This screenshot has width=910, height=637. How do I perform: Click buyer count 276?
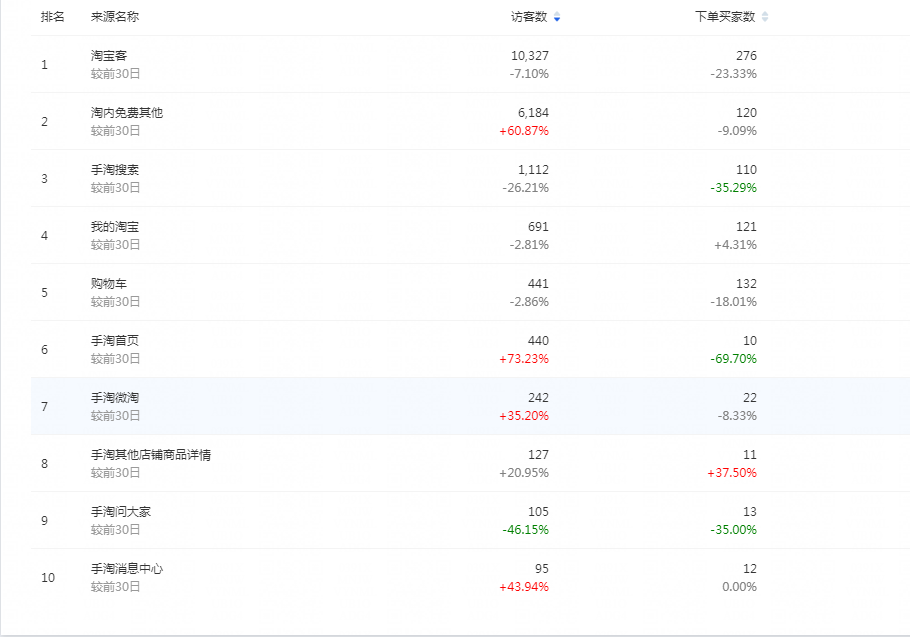point(746,56)
